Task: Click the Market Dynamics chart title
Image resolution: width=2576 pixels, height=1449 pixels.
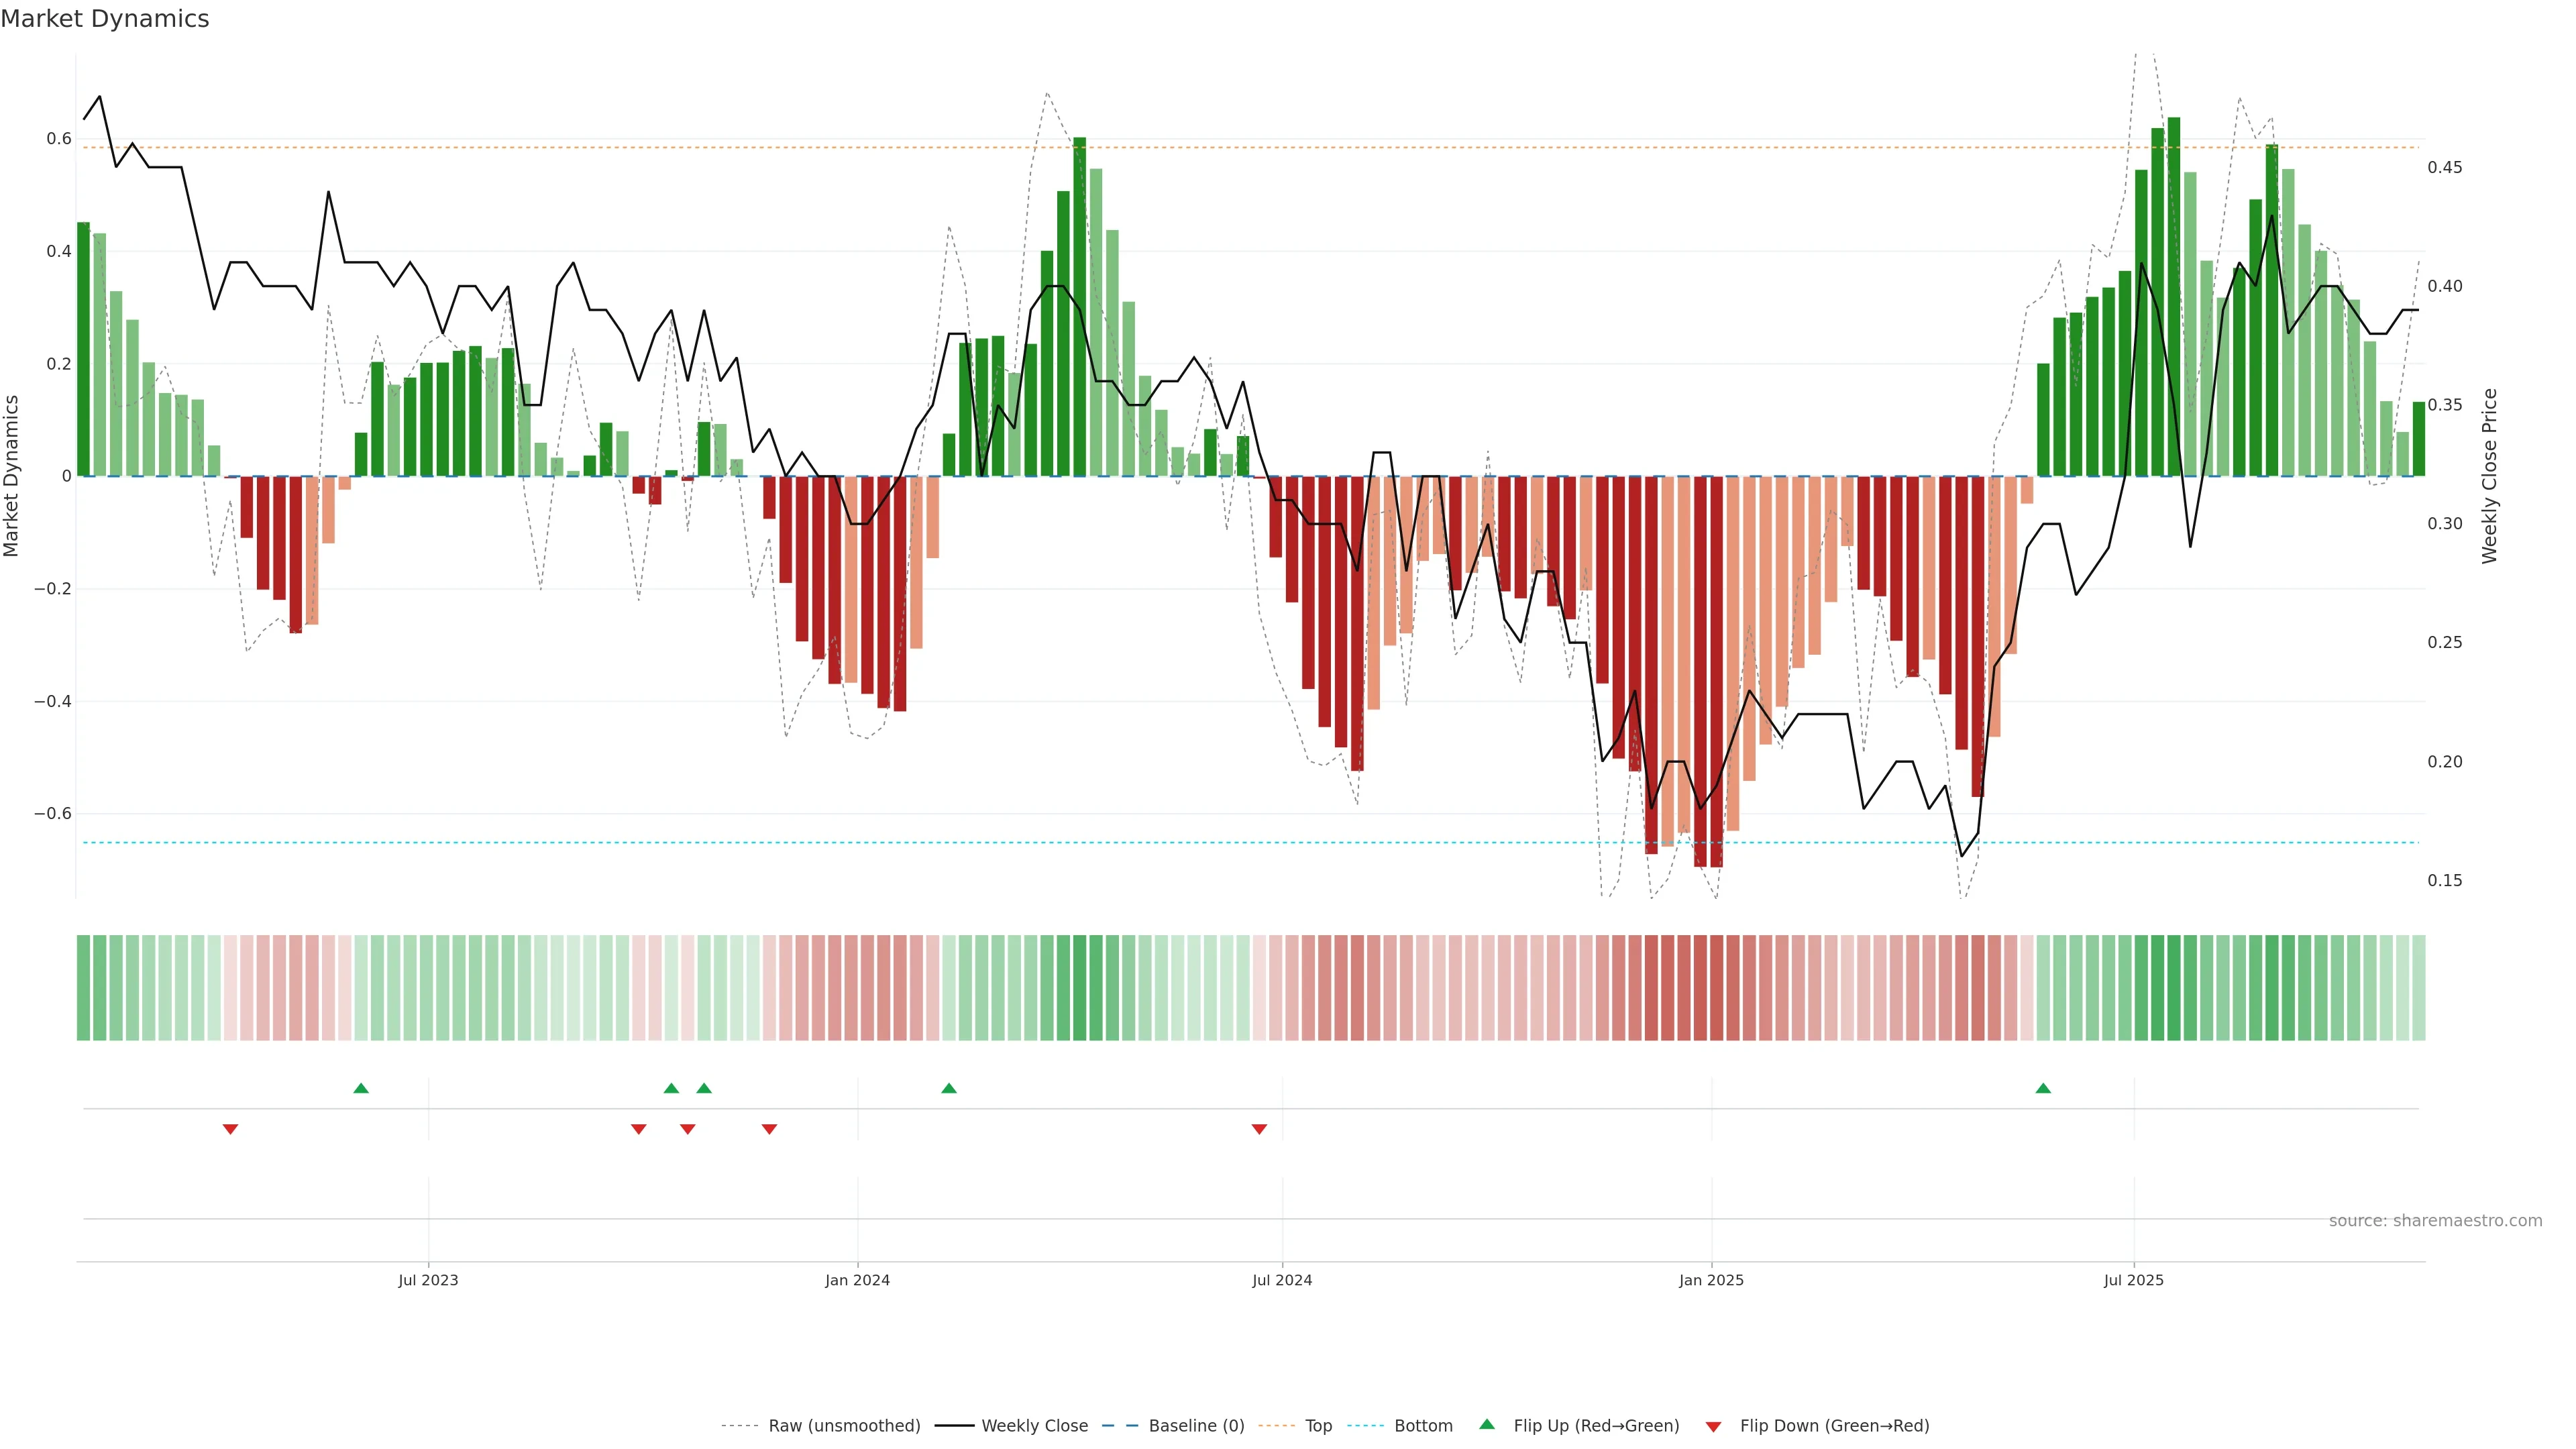Action: 105,19
